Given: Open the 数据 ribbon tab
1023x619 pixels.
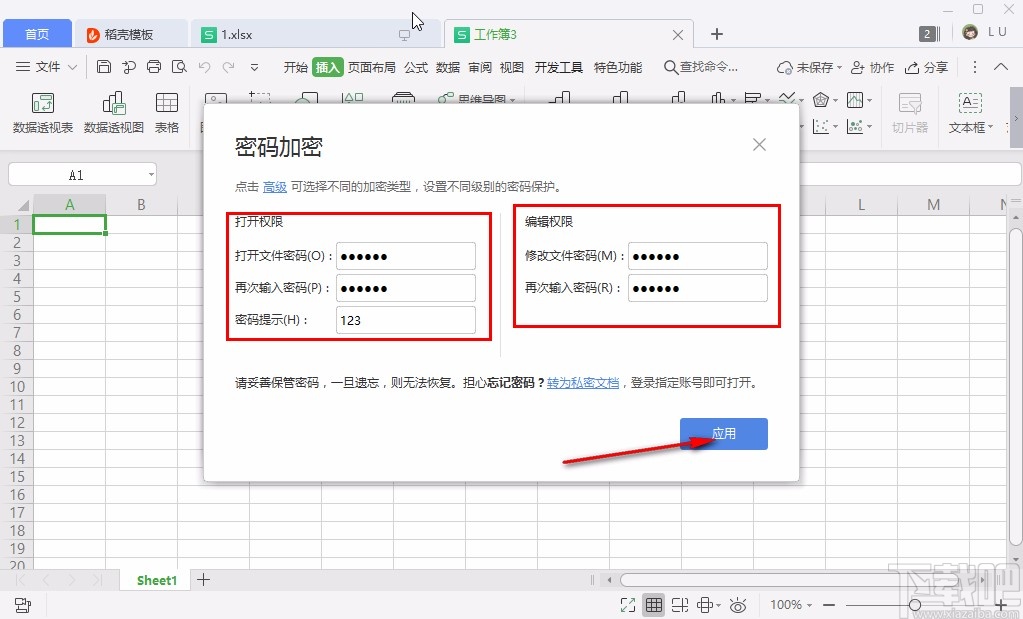Looking at the screenshot, I should (x=447, y=67).
